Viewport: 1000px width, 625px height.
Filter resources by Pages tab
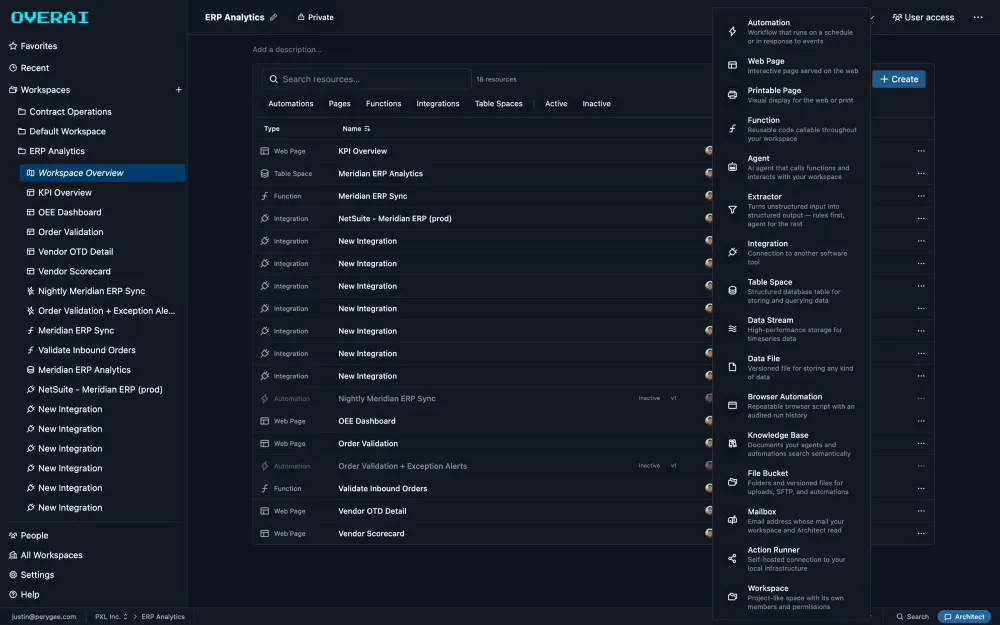(x=339, y=103)
